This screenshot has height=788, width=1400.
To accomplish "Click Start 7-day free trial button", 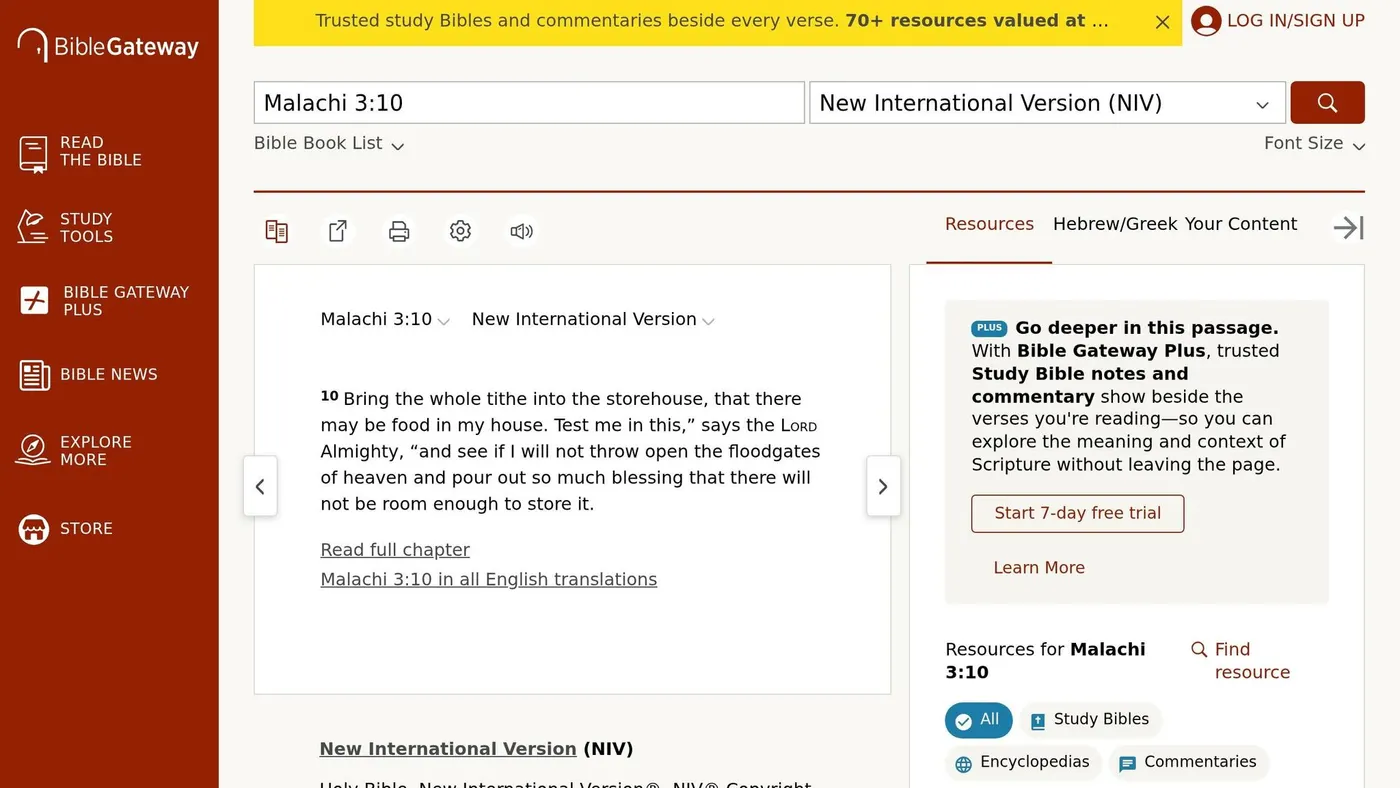I will 1077,514.
